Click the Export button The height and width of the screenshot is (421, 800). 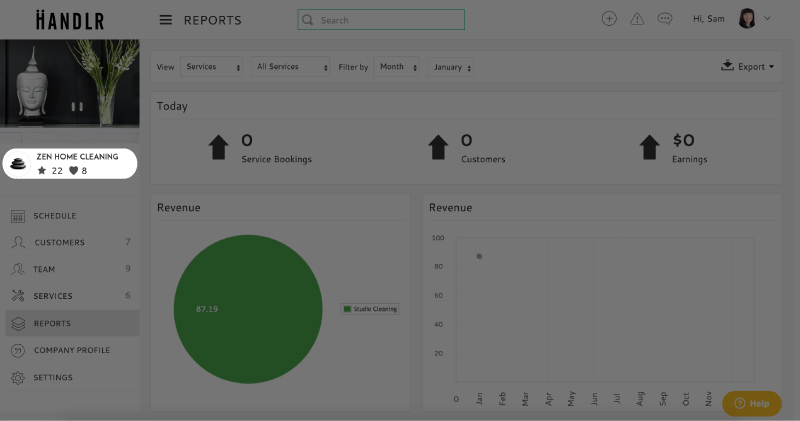point(748,67)
